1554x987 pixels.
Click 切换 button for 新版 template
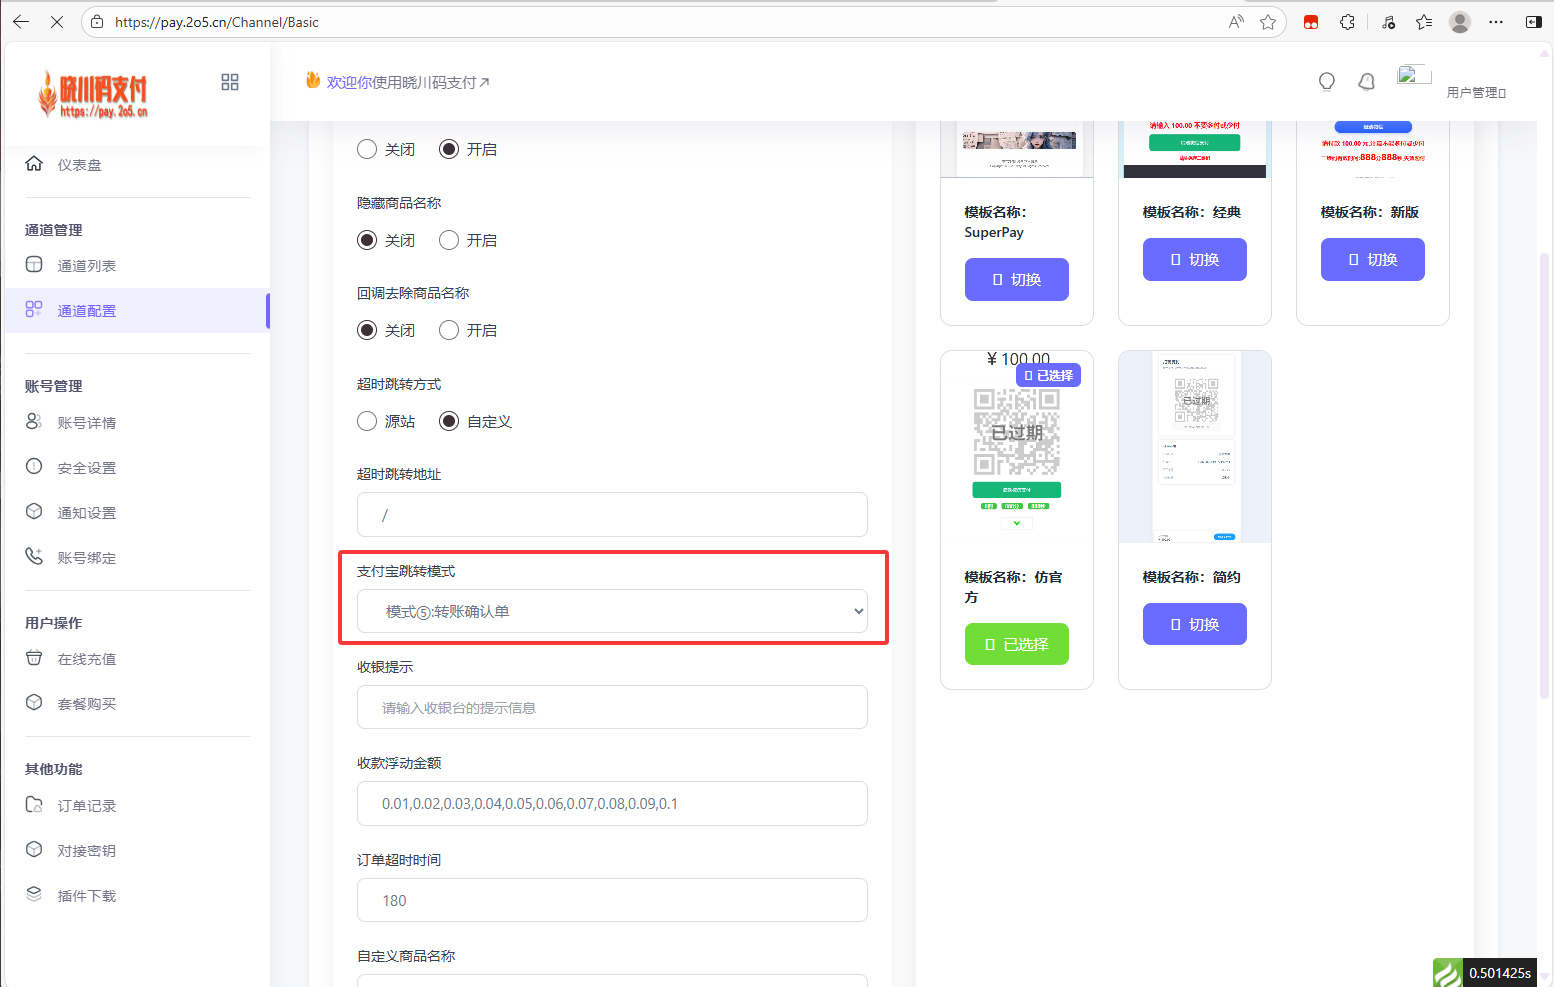1373,259
